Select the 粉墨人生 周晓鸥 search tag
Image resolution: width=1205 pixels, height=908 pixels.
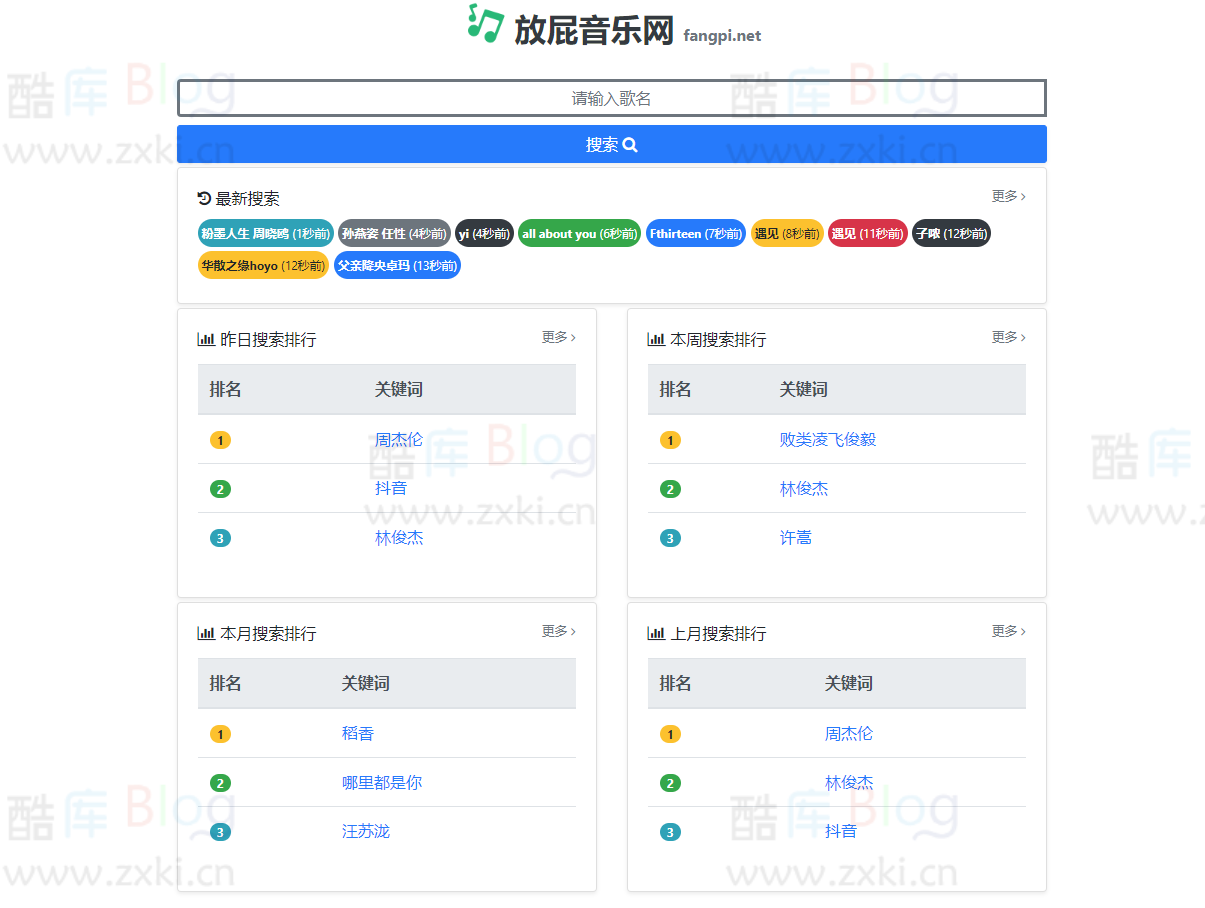tap(264, 233)
